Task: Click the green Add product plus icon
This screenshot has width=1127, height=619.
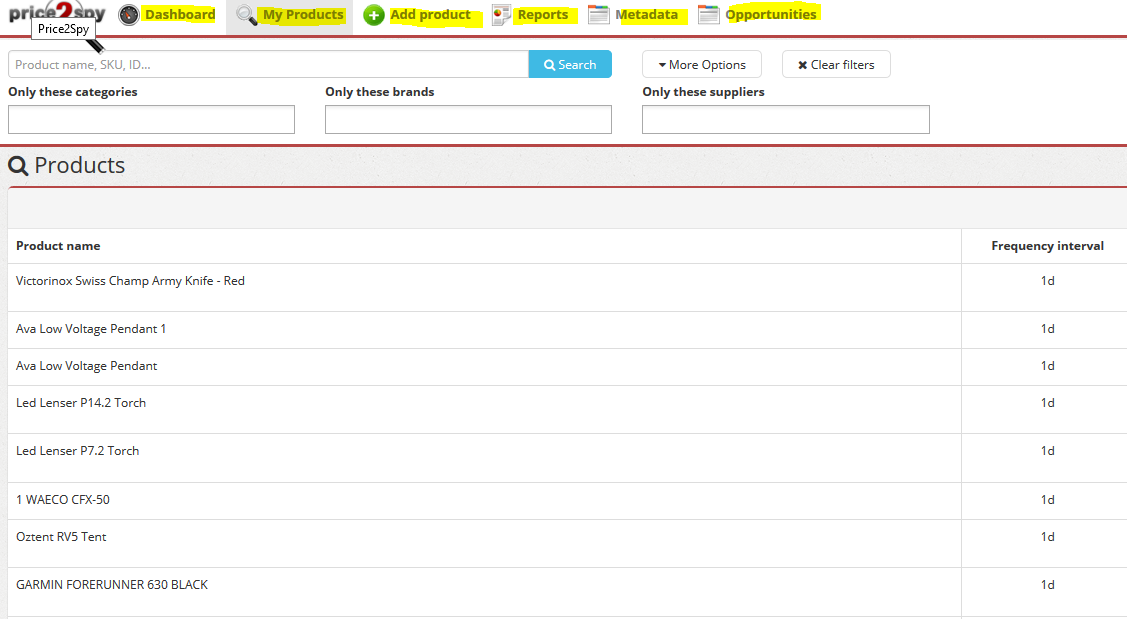Action: 374,15
